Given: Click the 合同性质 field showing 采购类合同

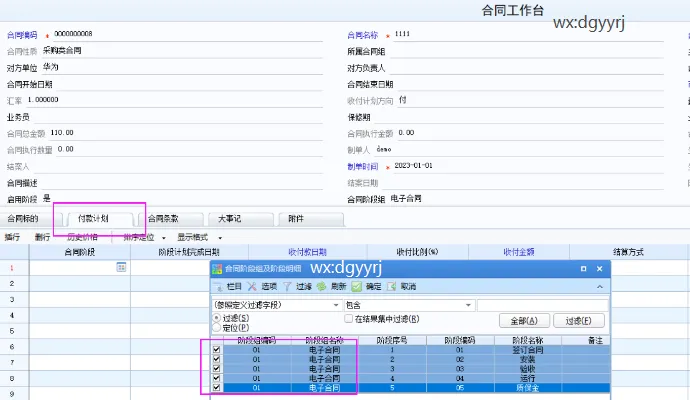Looking at the screenshot, I should click(x=182, y=51).
